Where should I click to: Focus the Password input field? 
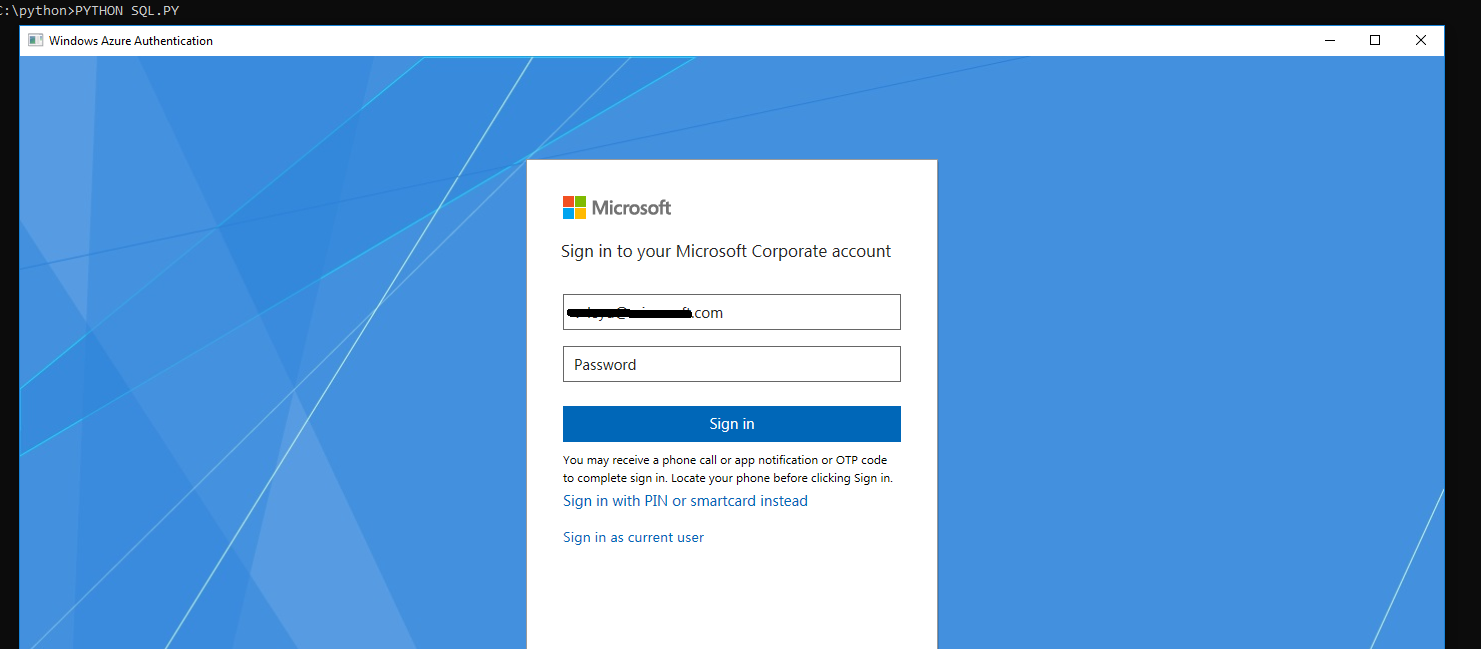pyautogui.click(x=731, y=364)
